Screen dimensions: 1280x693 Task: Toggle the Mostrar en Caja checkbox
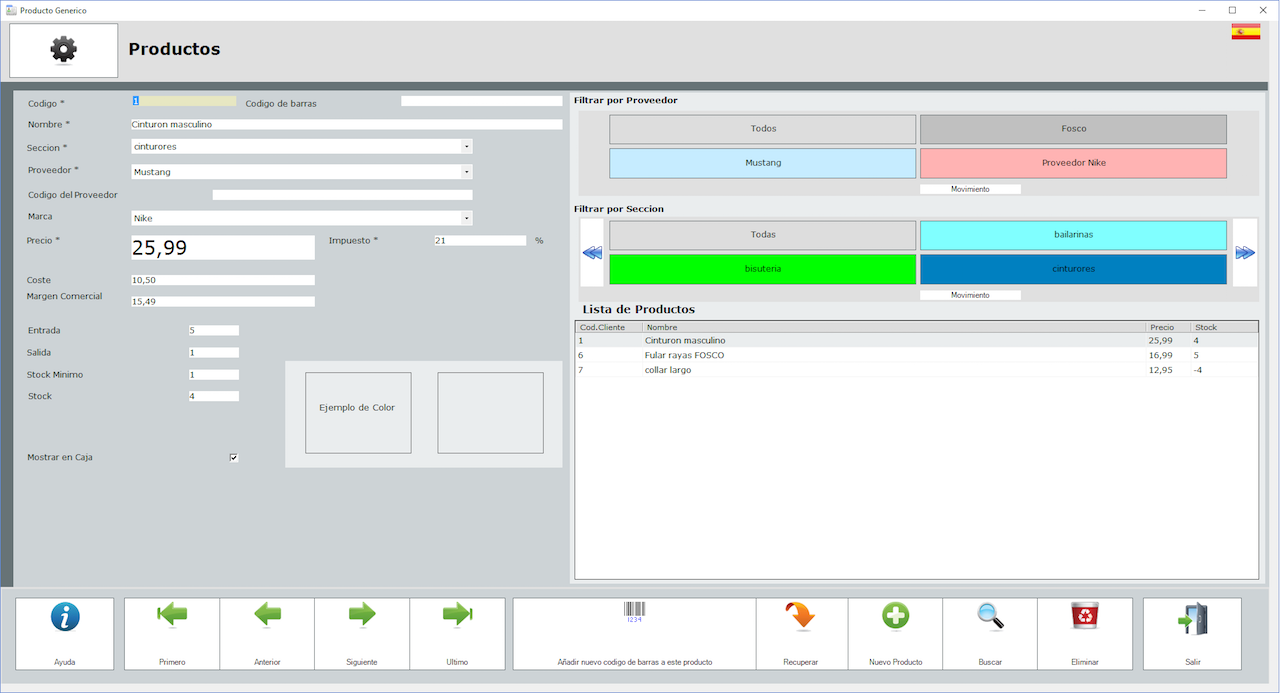(x=234, y=458)
